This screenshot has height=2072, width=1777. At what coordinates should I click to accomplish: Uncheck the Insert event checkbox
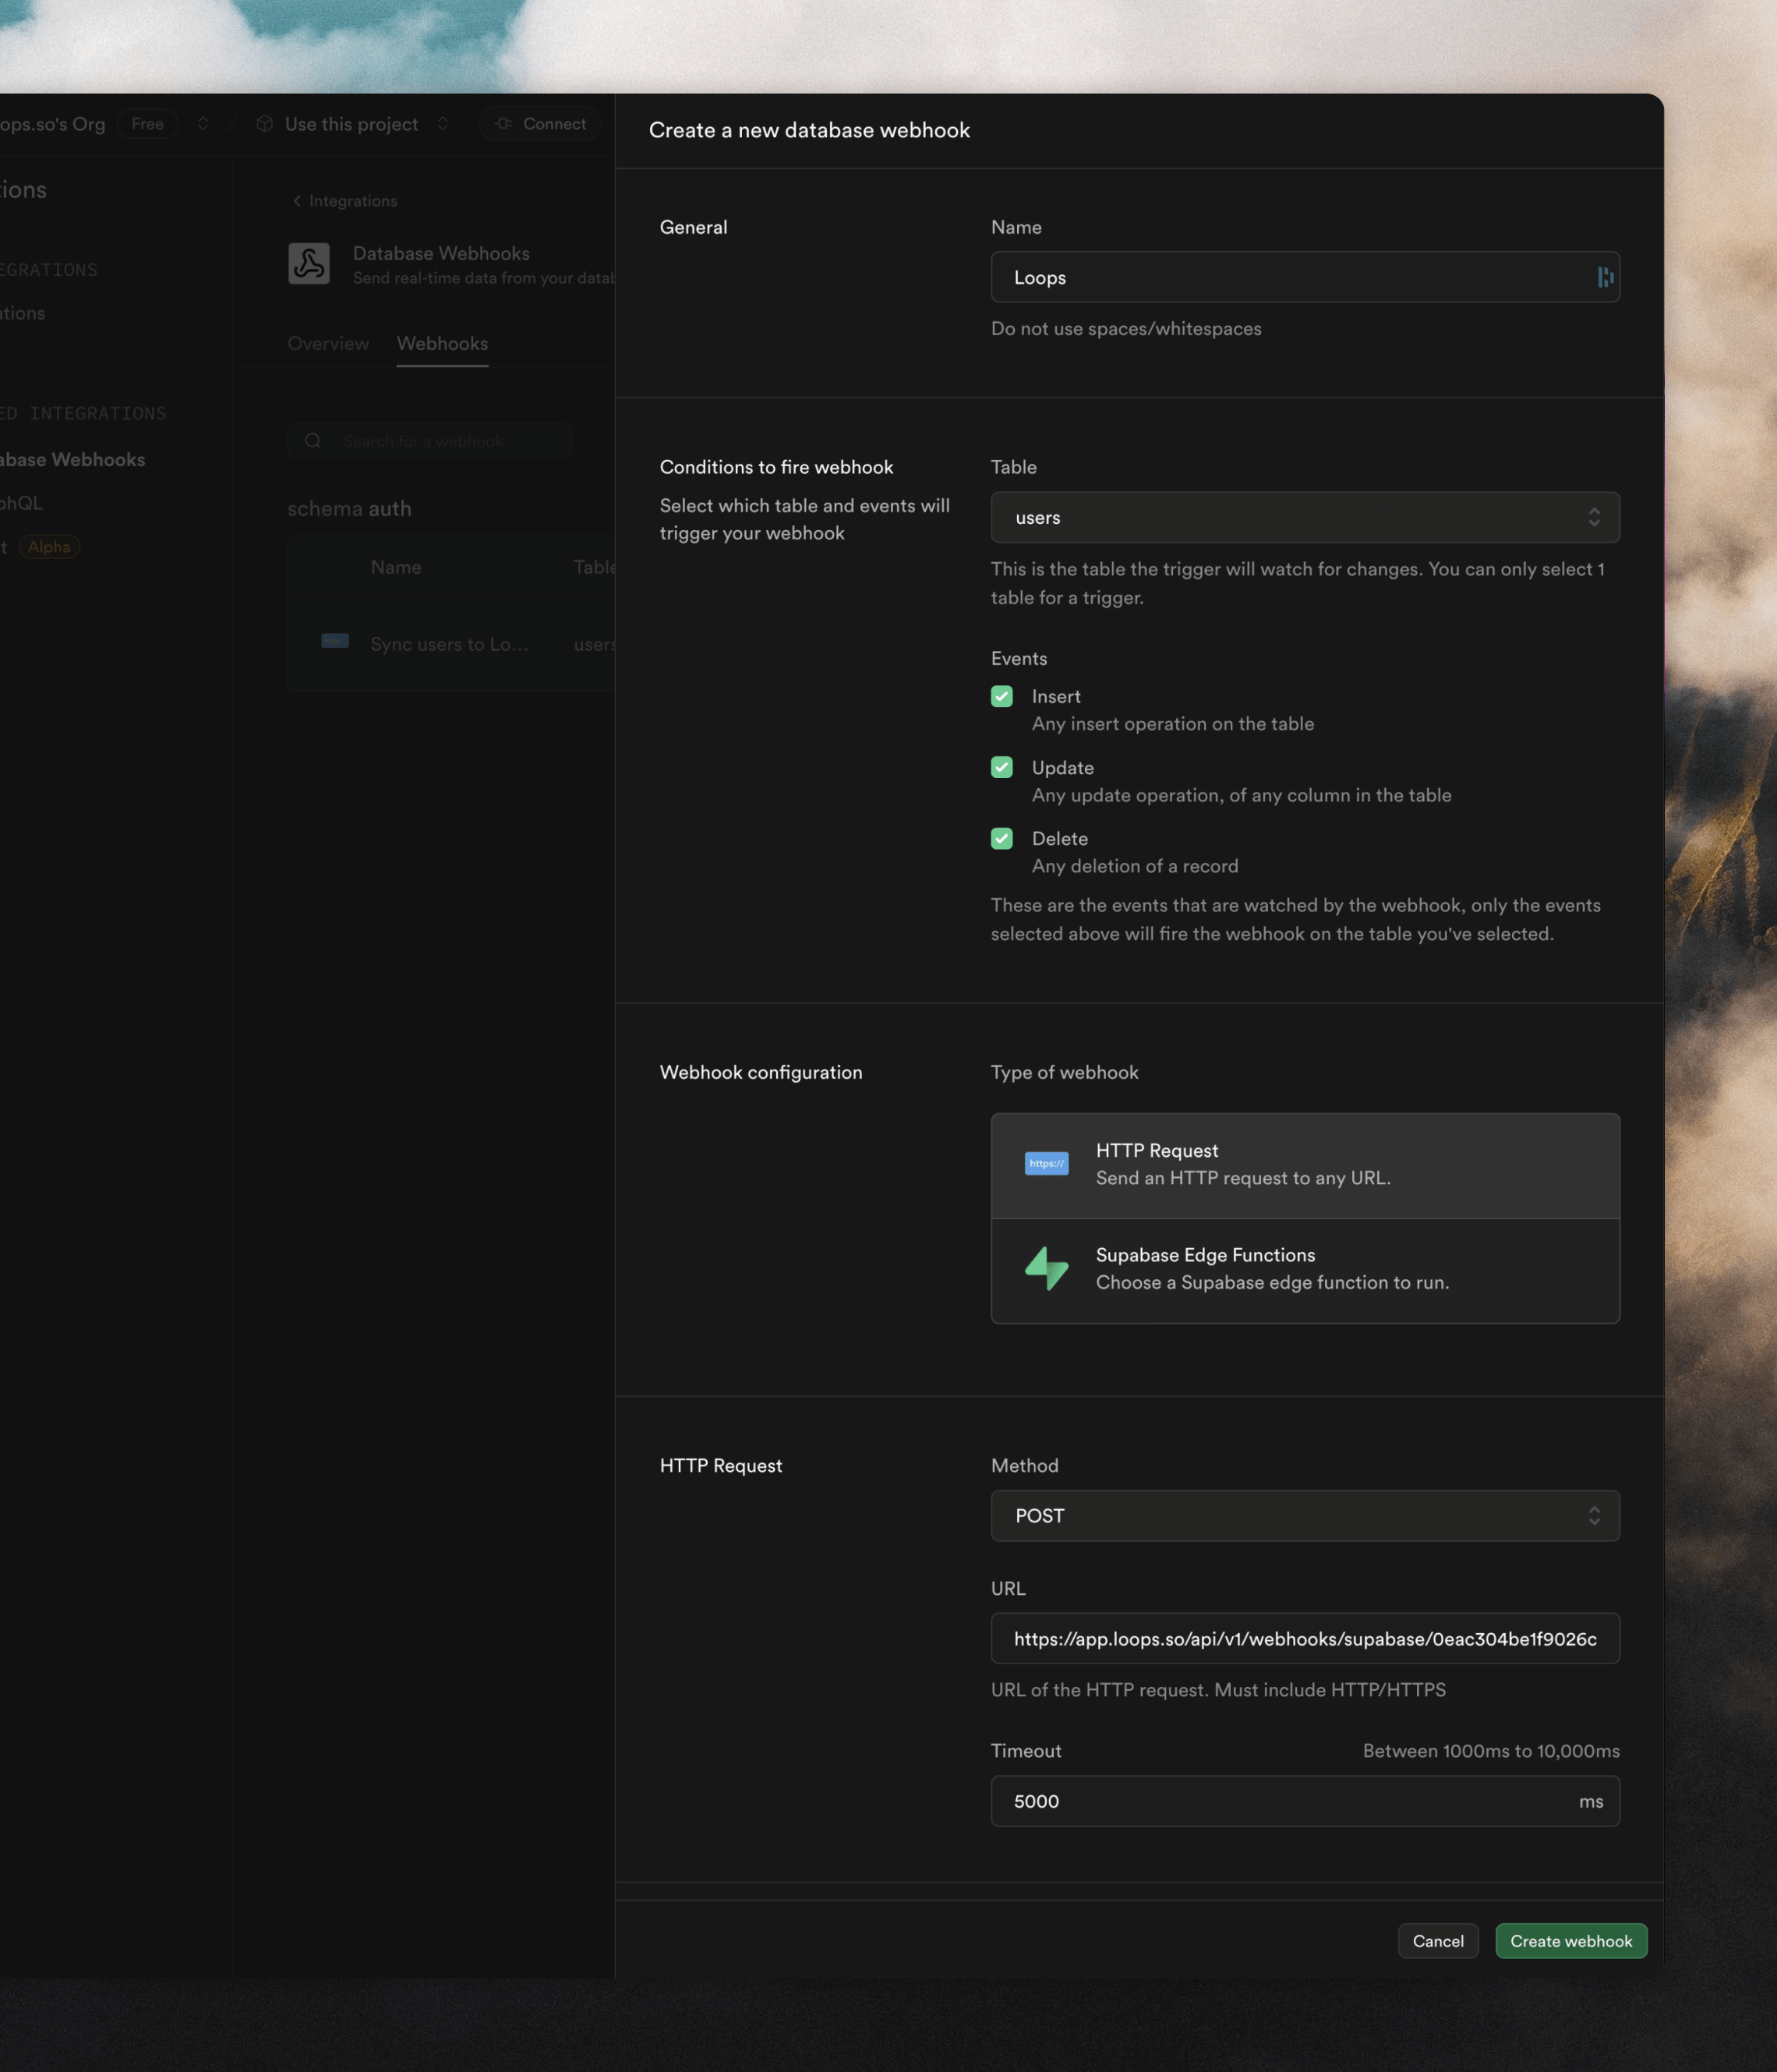pyautogui.click(x=1001, y=696)
